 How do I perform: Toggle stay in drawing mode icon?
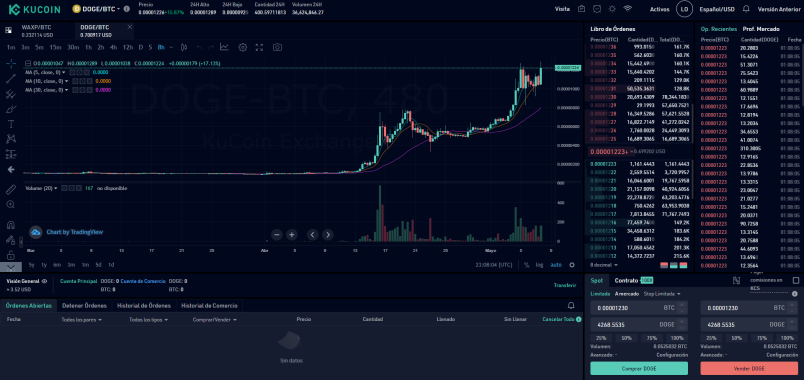[x=11, y=239]
